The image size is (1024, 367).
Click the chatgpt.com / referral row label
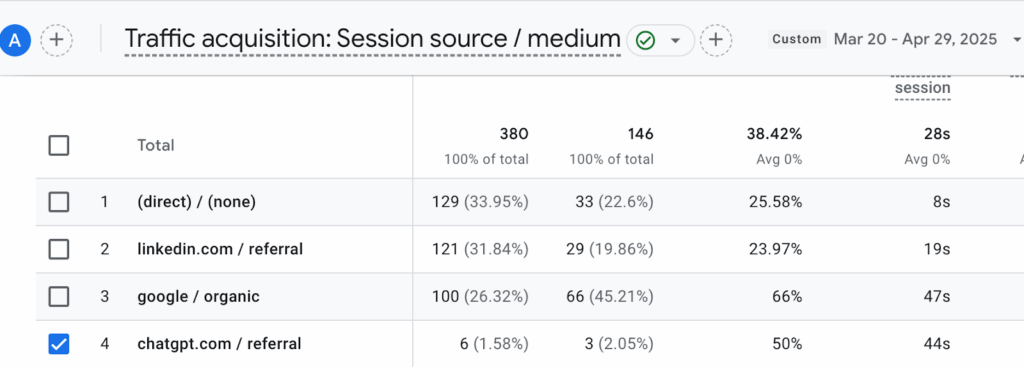pos(219,343)
